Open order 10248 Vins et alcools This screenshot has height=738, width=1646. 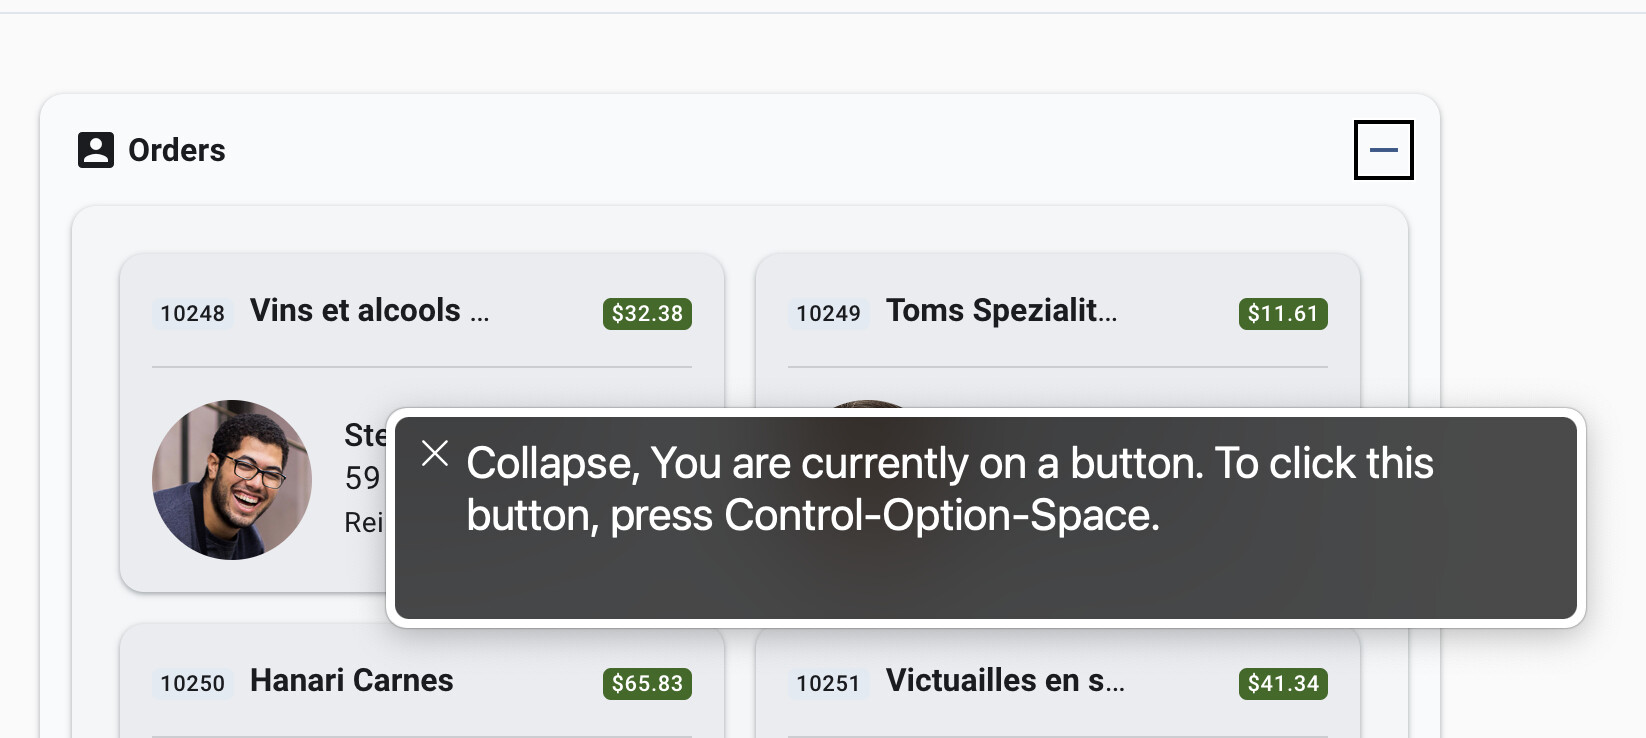click(x=370, y=311)
